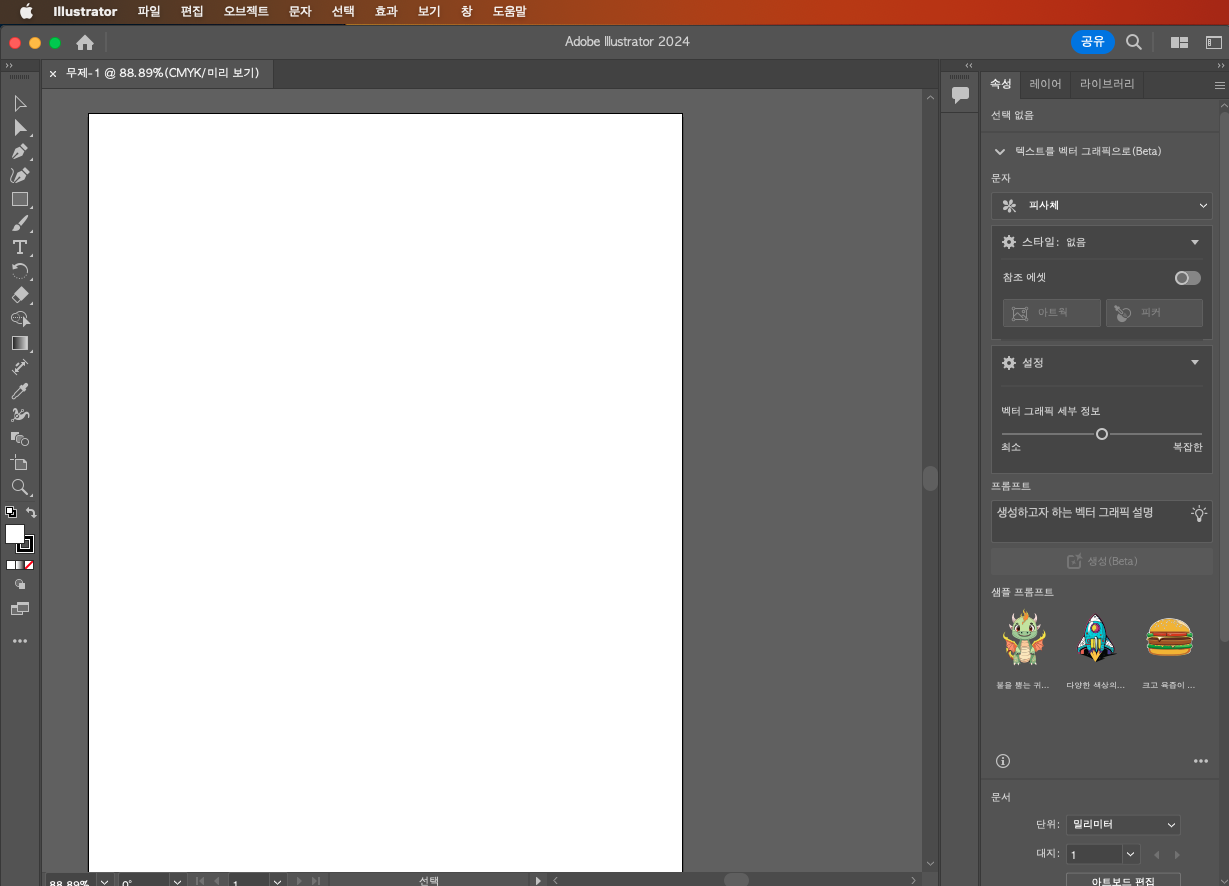Image resolution: width=1229 pixels, height=886 pixels.
Task: Open the 오브젝트 menu
Action: coord(246,11)
